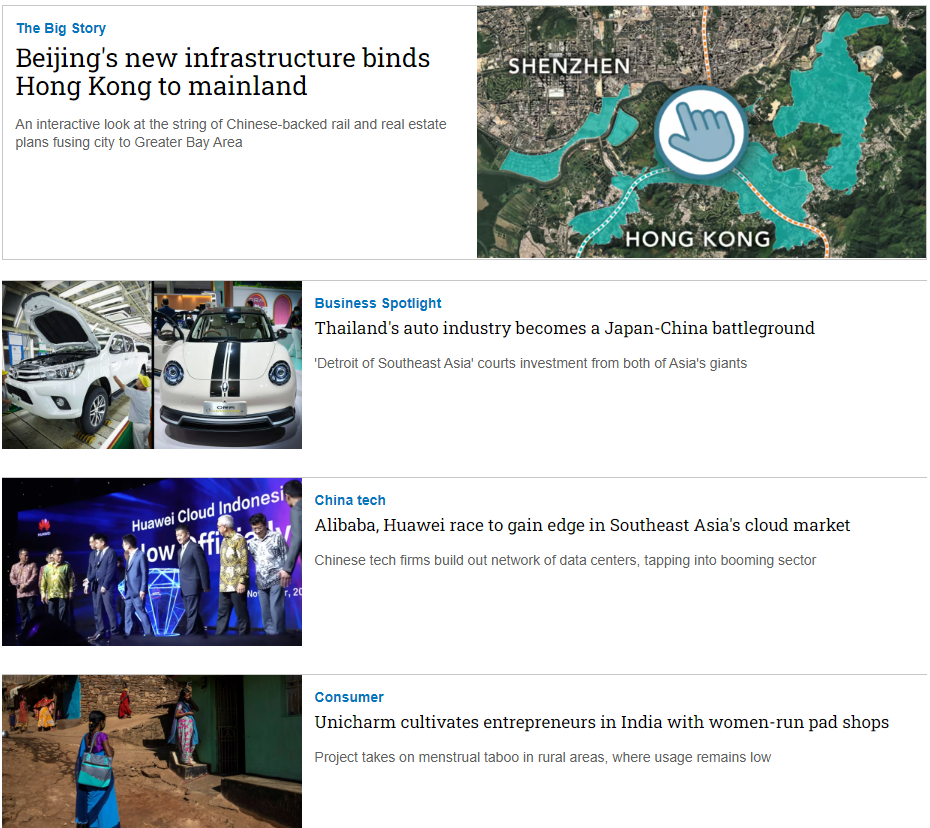Click the Chinese tech firms data centers summary
The image size is (930, 828).
(565, 560)
